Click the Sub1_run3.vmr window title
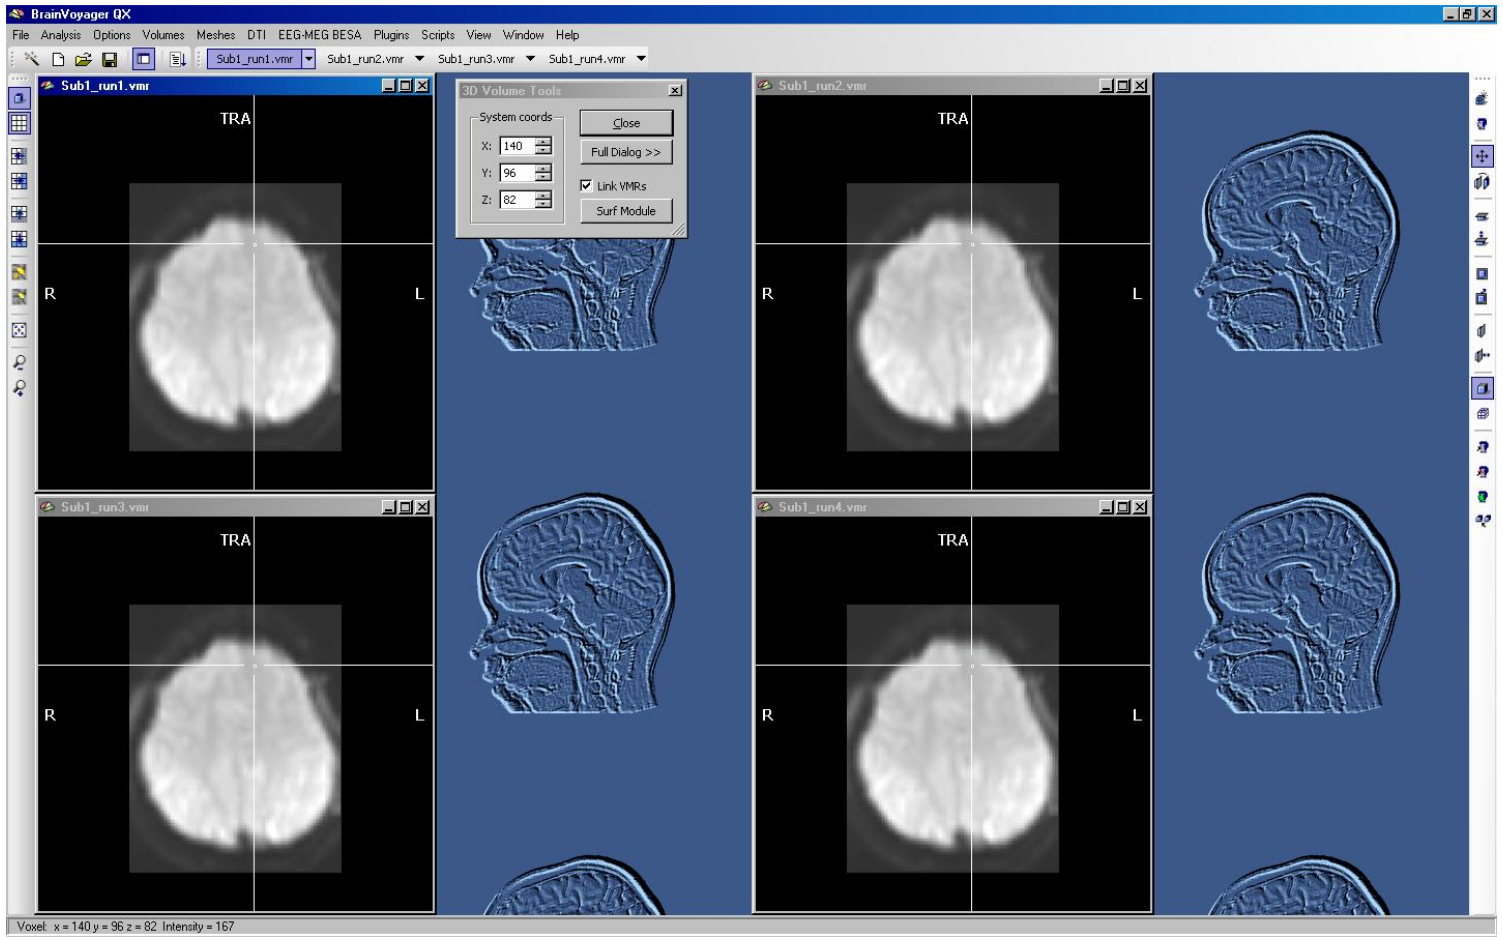This screenshot has width=1503, height=940. [105, 507]
